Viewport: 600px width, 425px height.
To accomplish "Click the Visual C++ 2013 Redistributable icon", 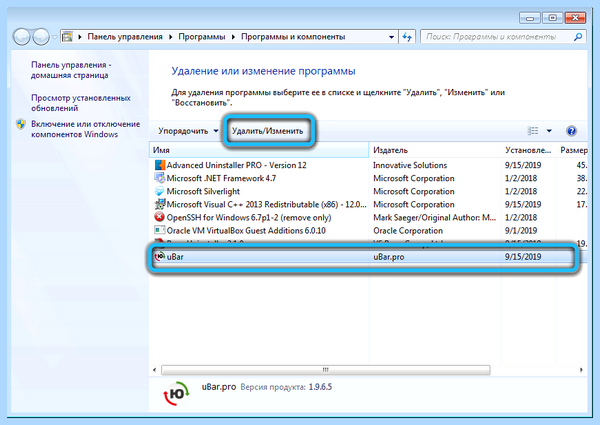I will (160, 205).
